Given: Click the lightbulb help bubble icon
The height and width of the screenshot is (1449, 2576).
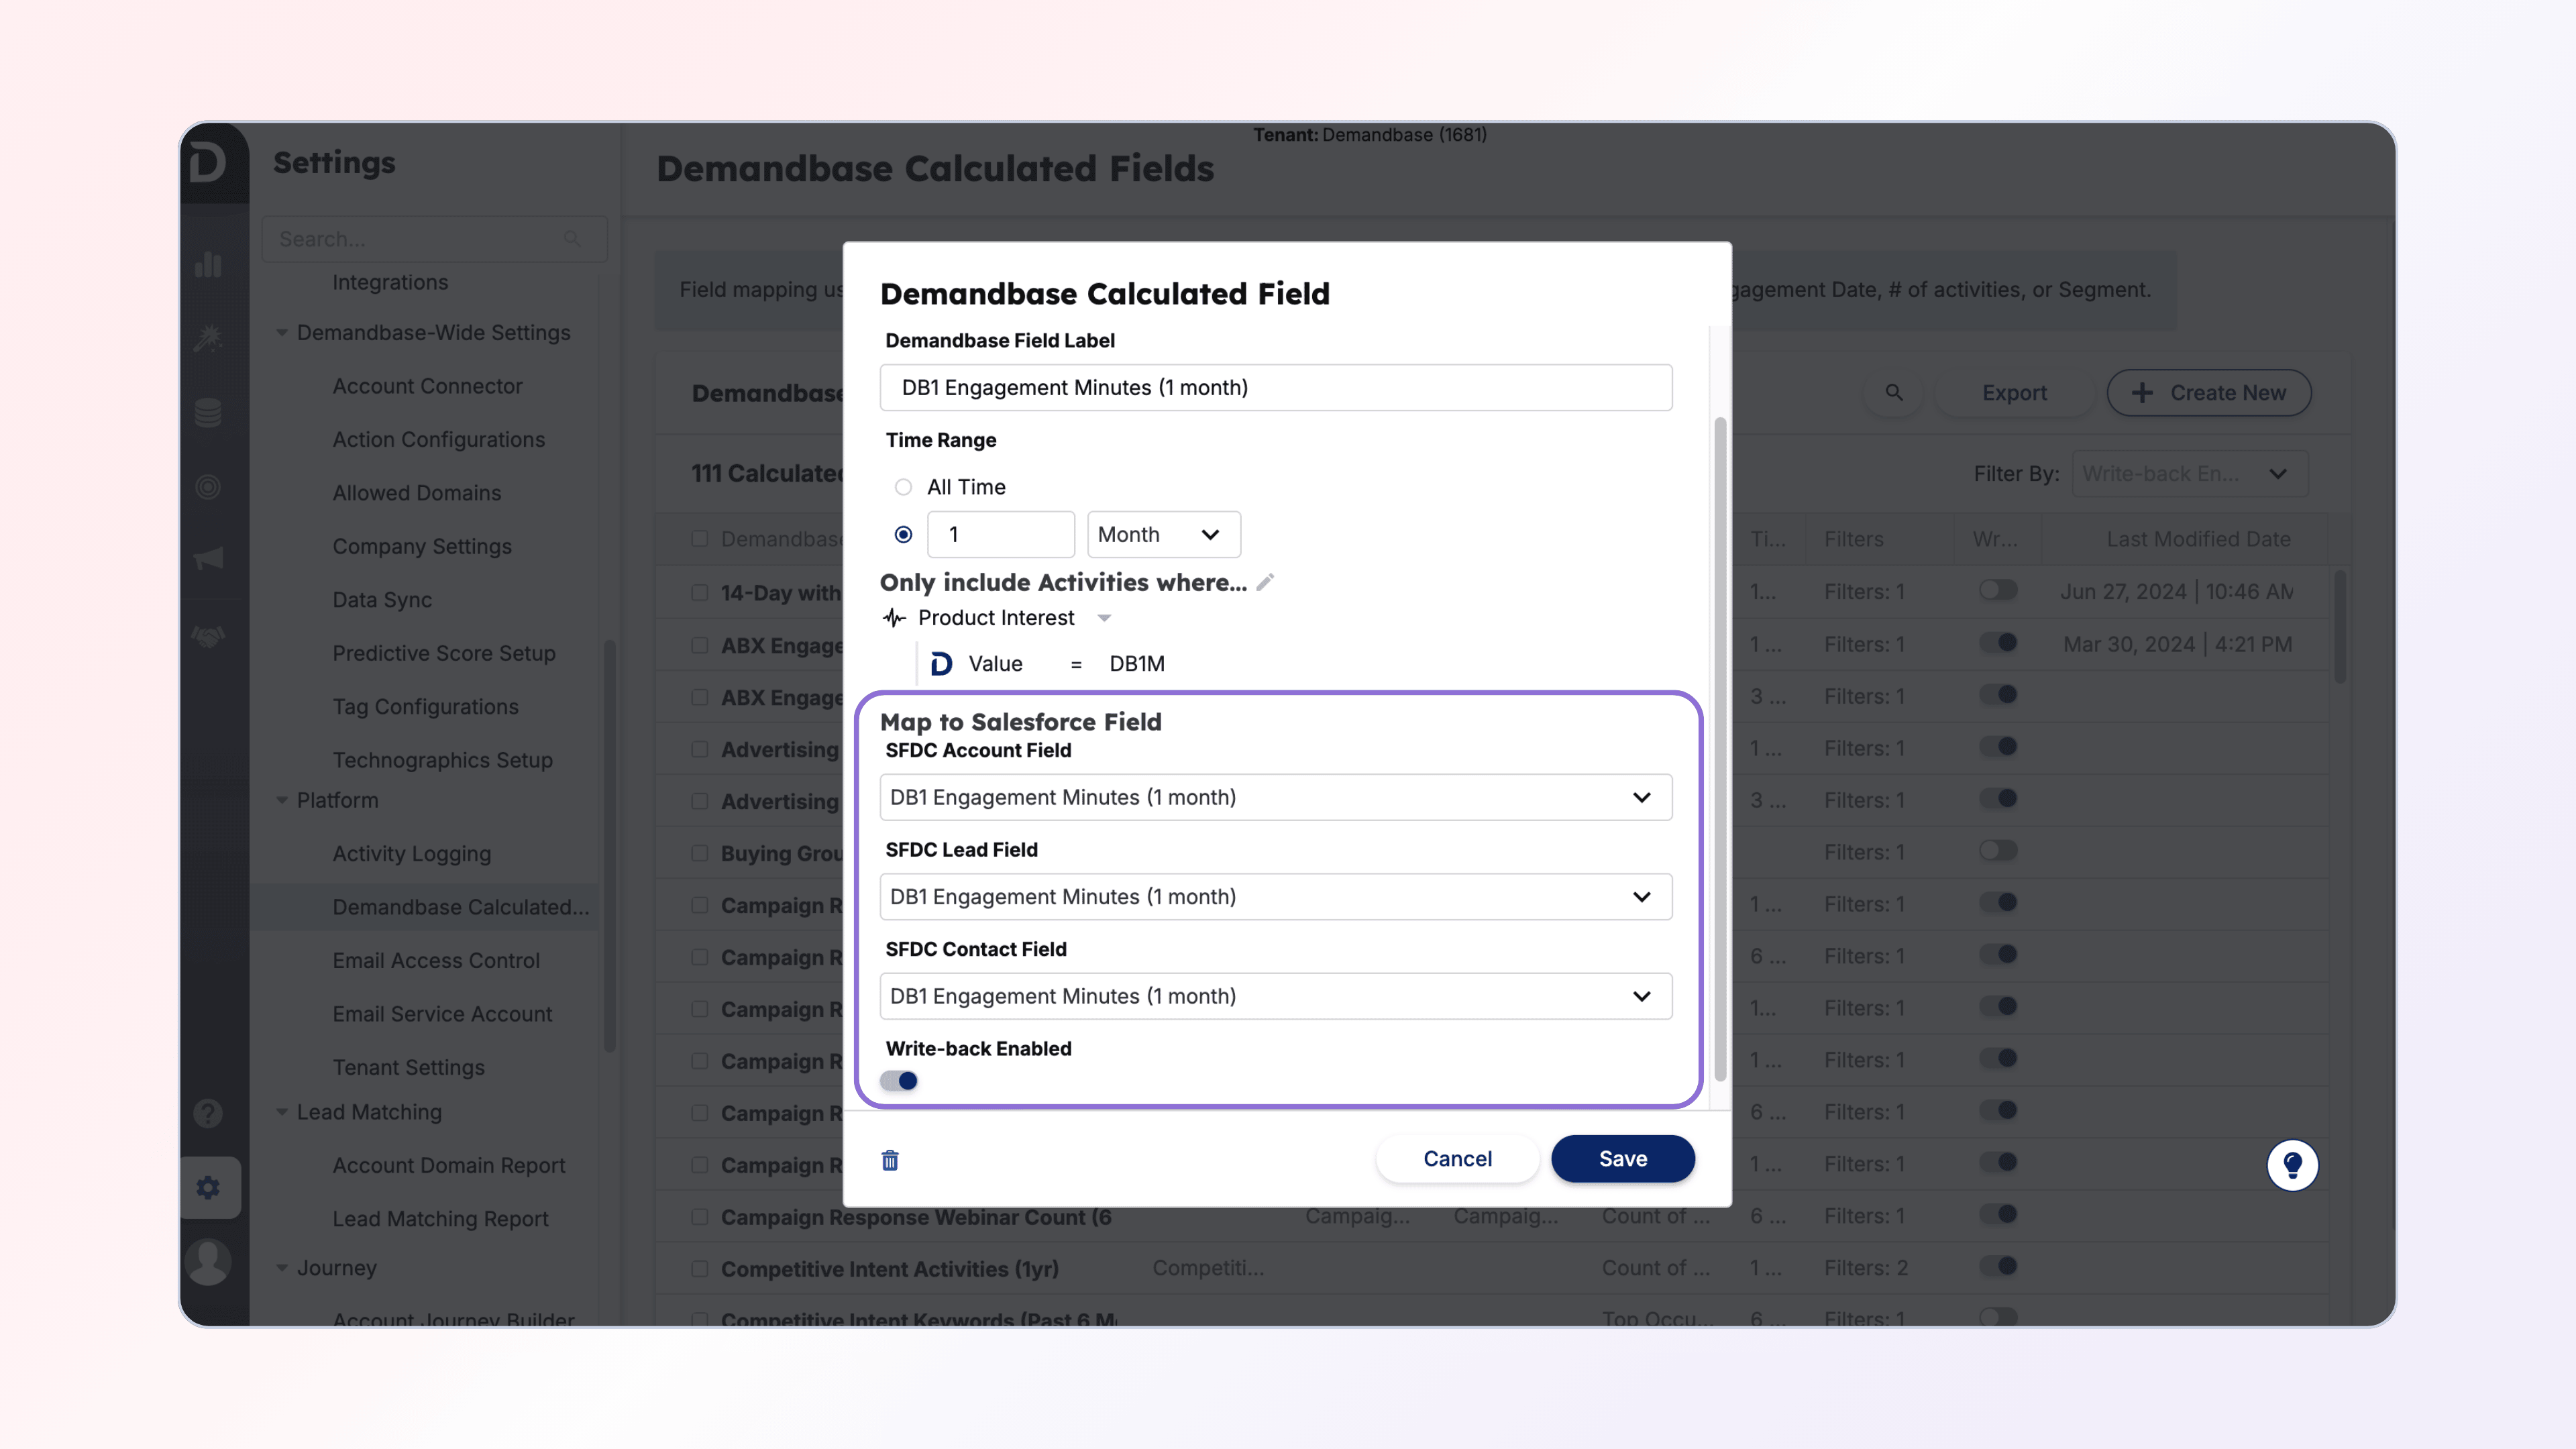Looking at the screenshot, I should pyautogui.click(x=2292, y=1165).
